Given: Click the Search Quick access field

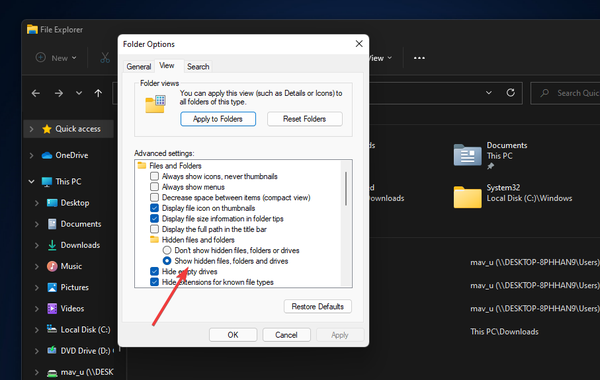Looking at the screenshot, I should [565, 93].
